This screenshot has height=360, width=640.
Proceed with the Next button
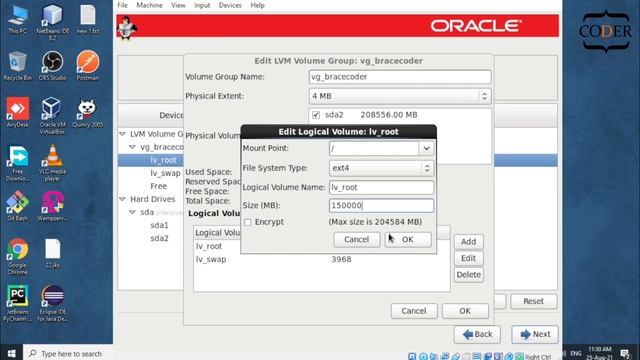coord(535,334)
